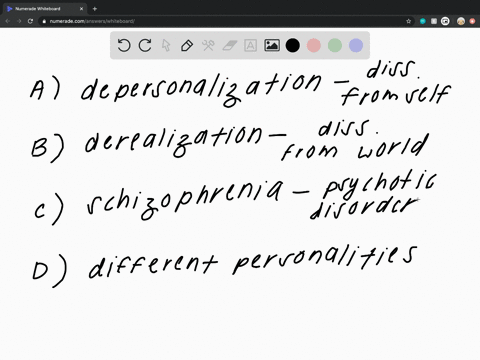The width and height of the screenshot is (480, 360).
Task: Pick the lavender blue pen color
Action: click(x=356, y=45)
